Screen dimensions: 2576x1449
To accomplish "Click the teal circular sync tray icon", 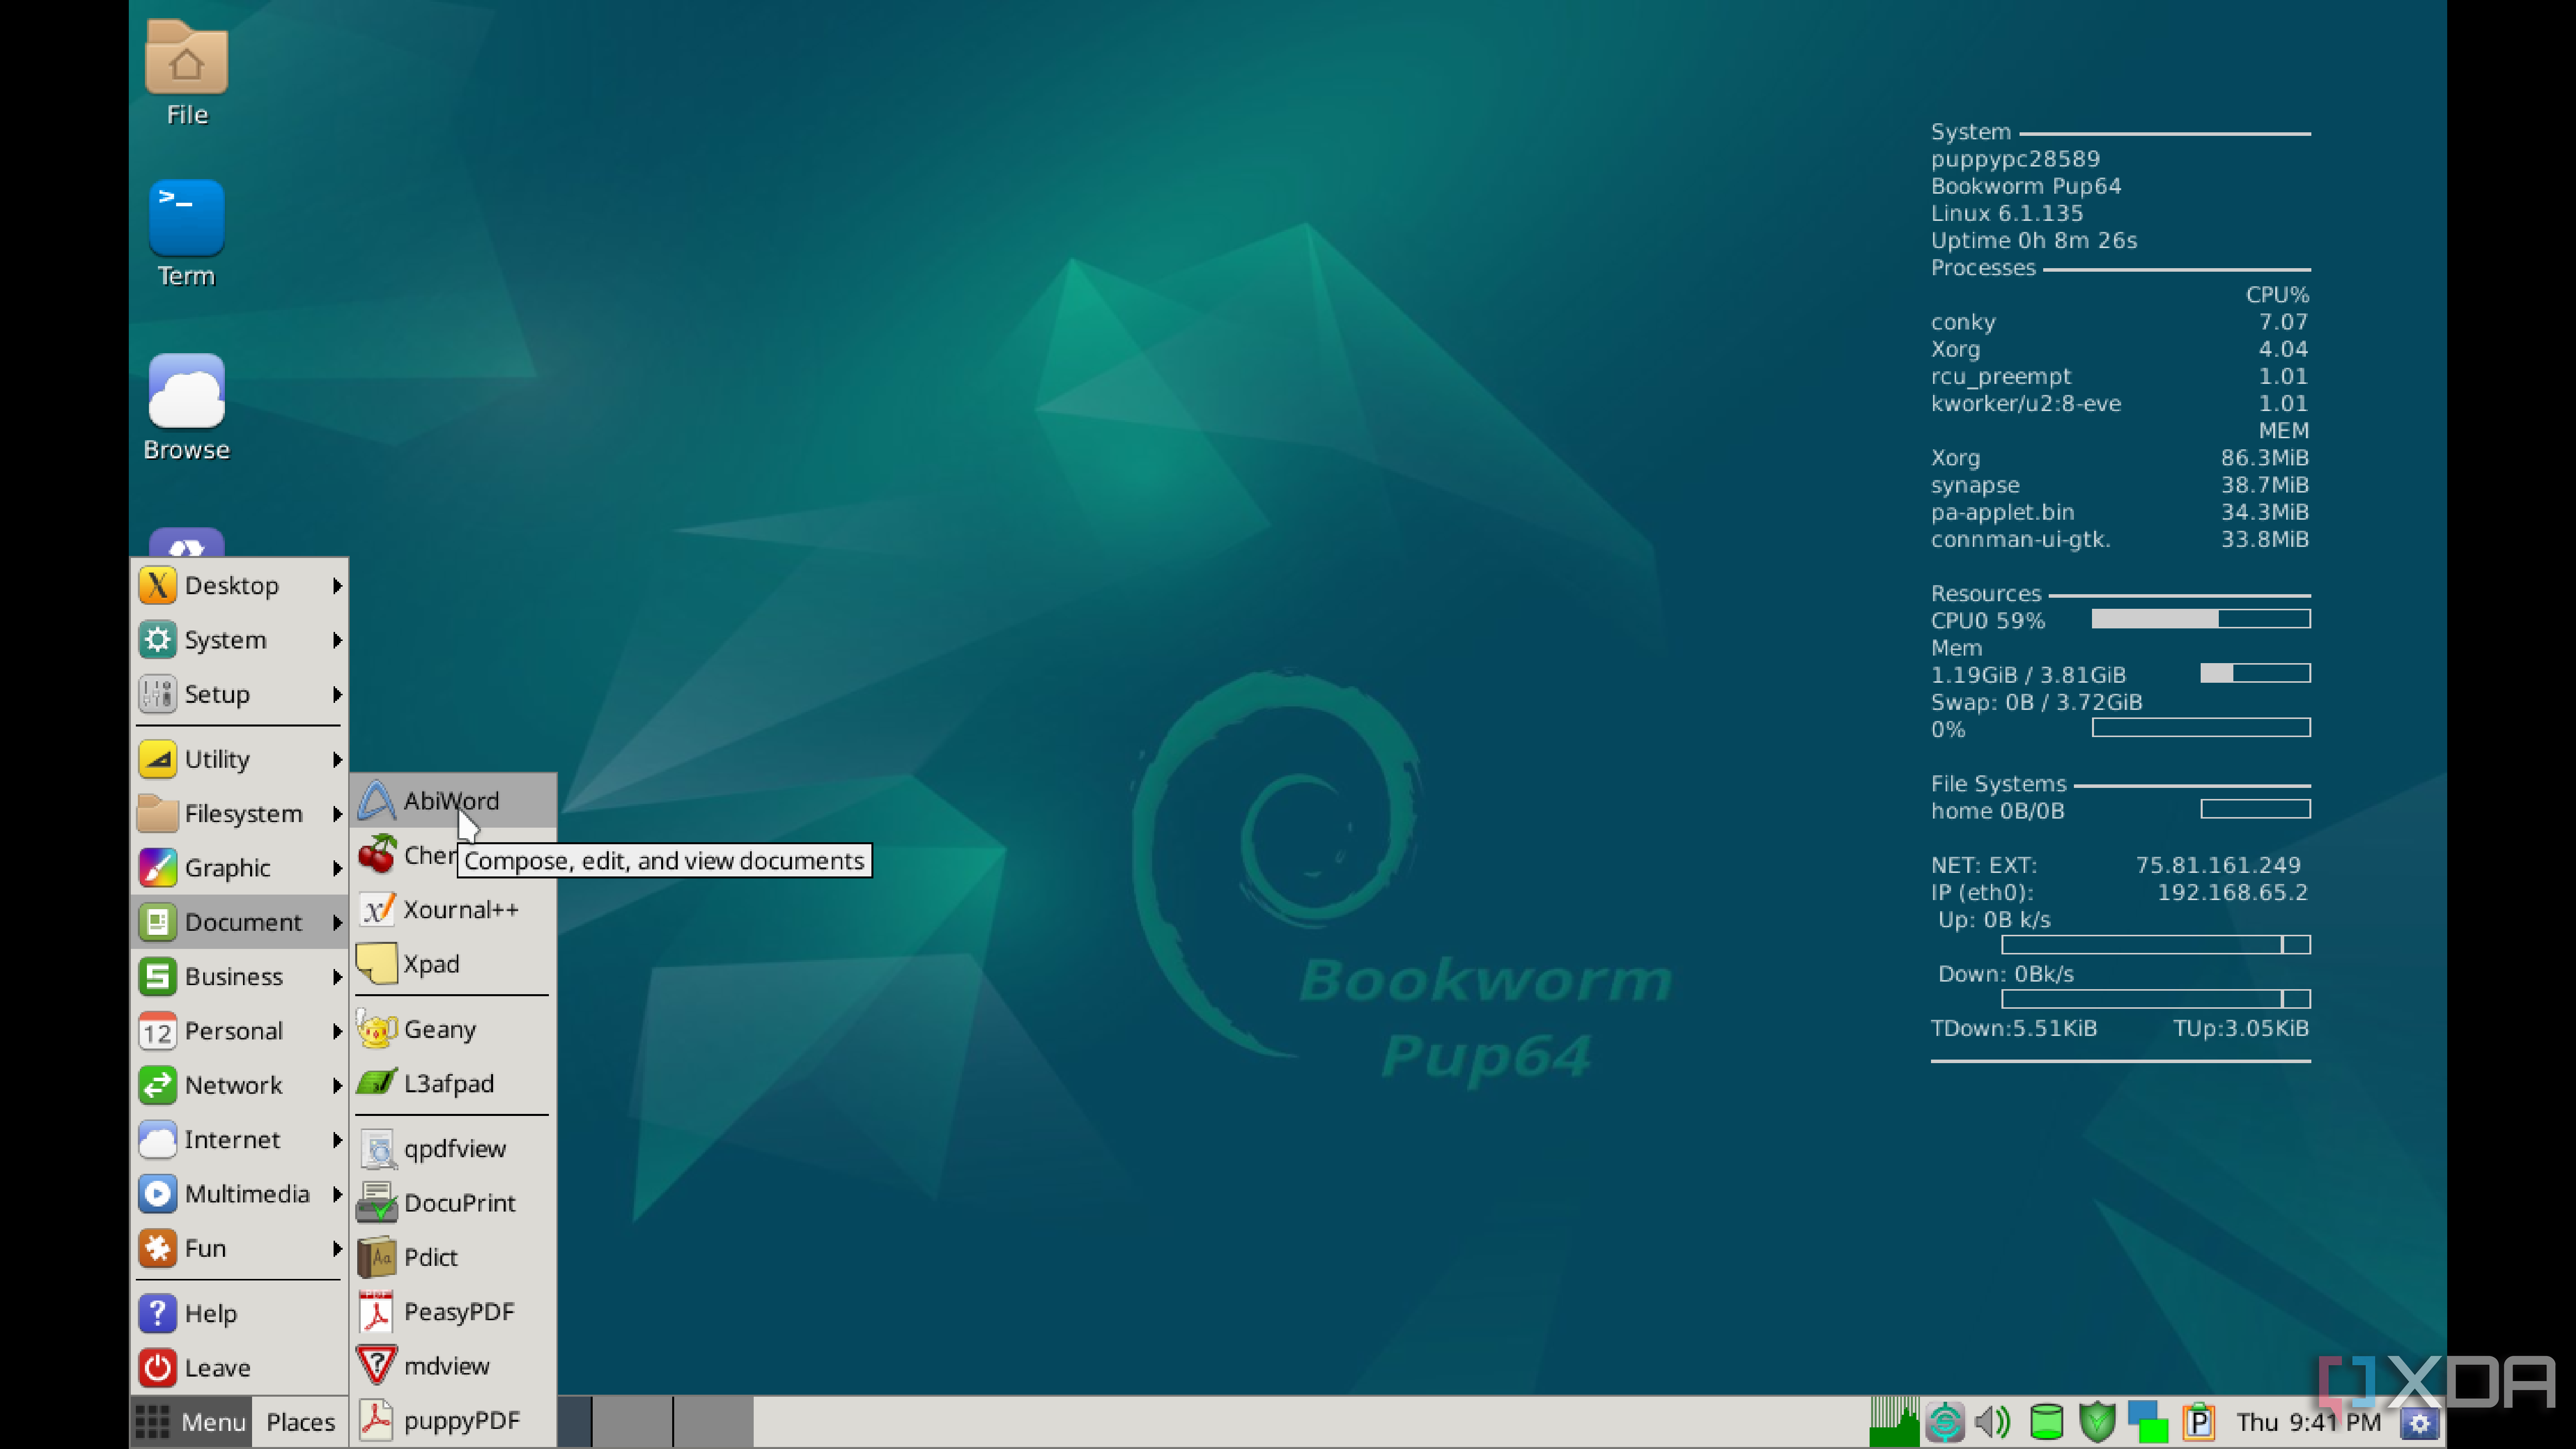I will pyautogui.click(x=1945, y=1421).
